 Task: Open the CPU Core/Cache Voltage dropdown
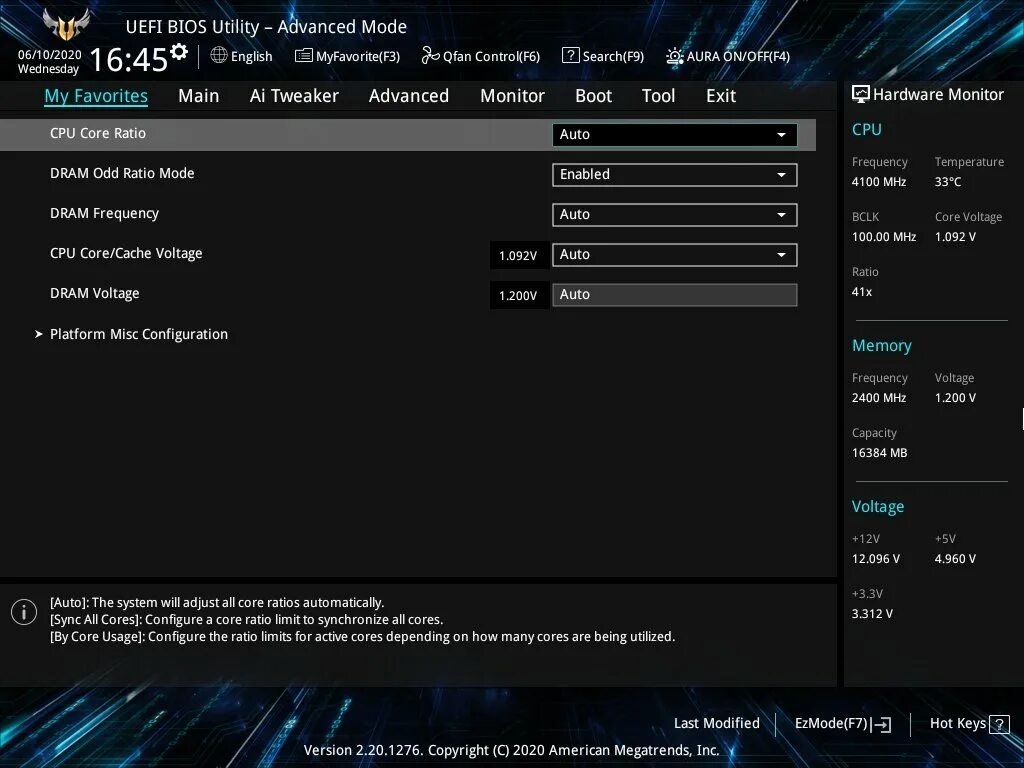pos(675,255)
